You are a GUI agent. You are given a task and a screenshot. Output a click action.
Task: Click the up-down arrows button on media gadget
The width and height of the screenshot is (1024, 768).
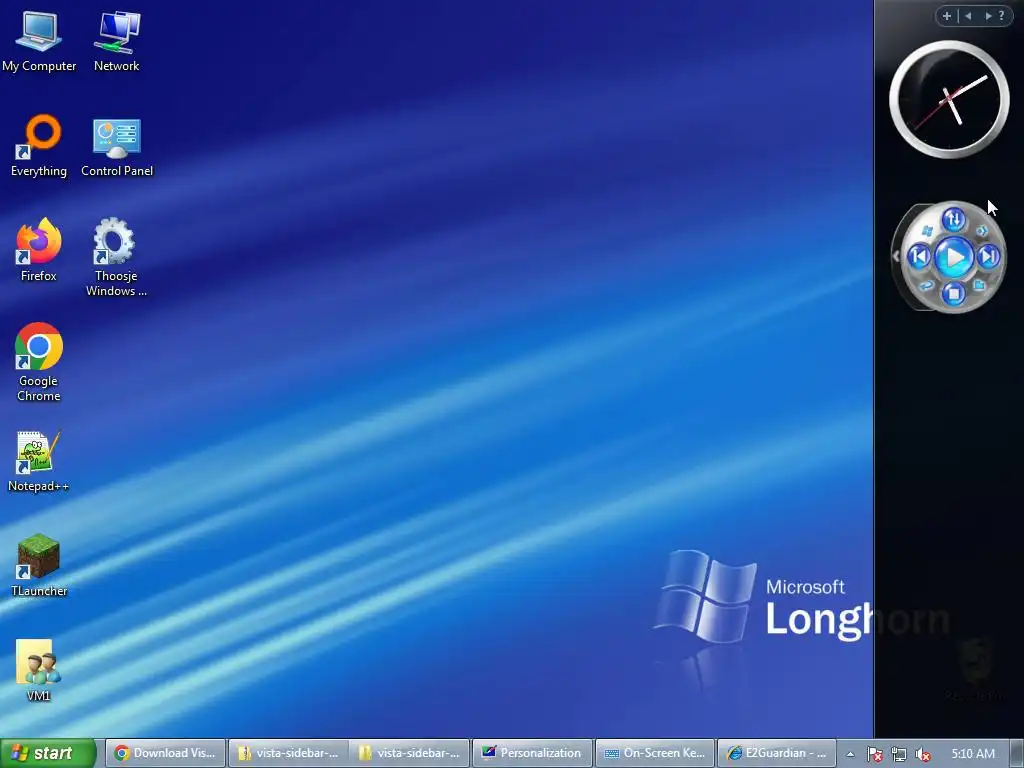pyautogui.click(x=953, y=219)
